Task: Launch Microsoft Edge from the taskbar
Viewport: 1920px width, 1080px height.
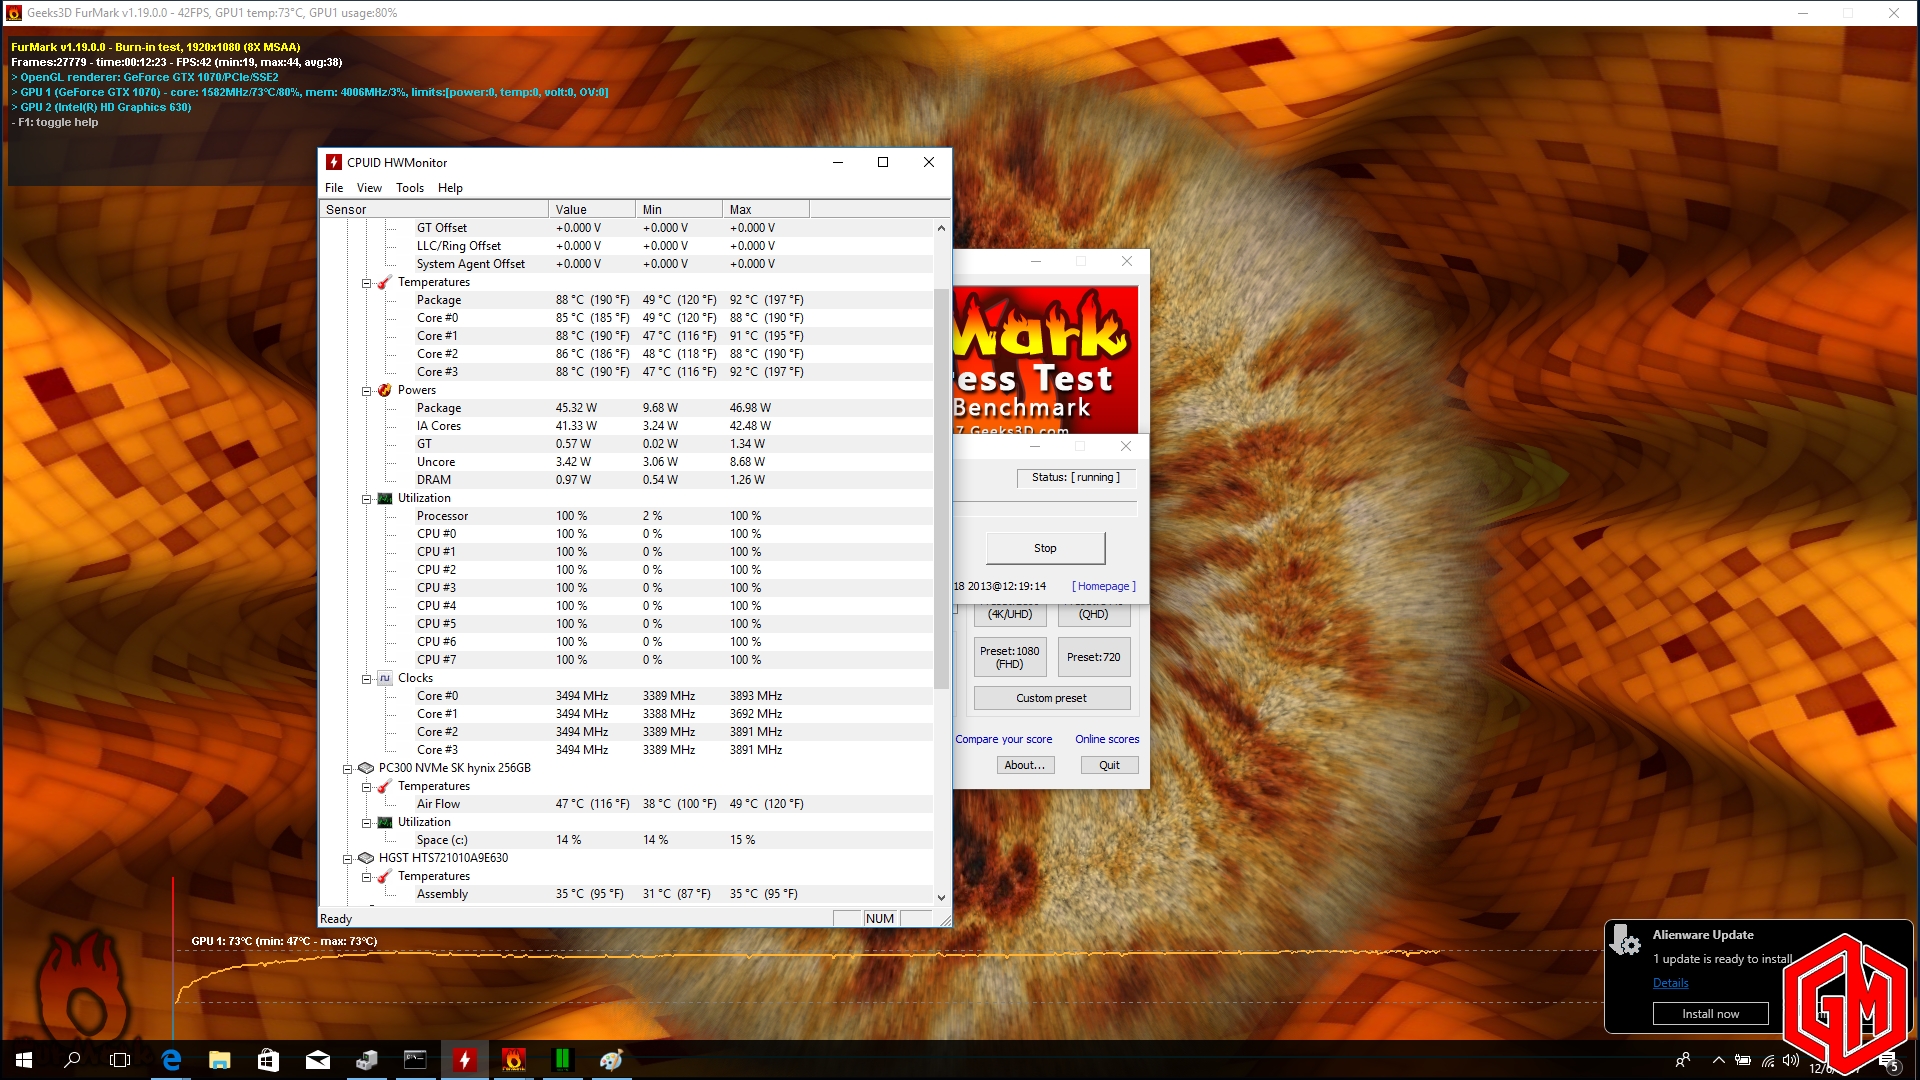Action: pos(171,1060)
